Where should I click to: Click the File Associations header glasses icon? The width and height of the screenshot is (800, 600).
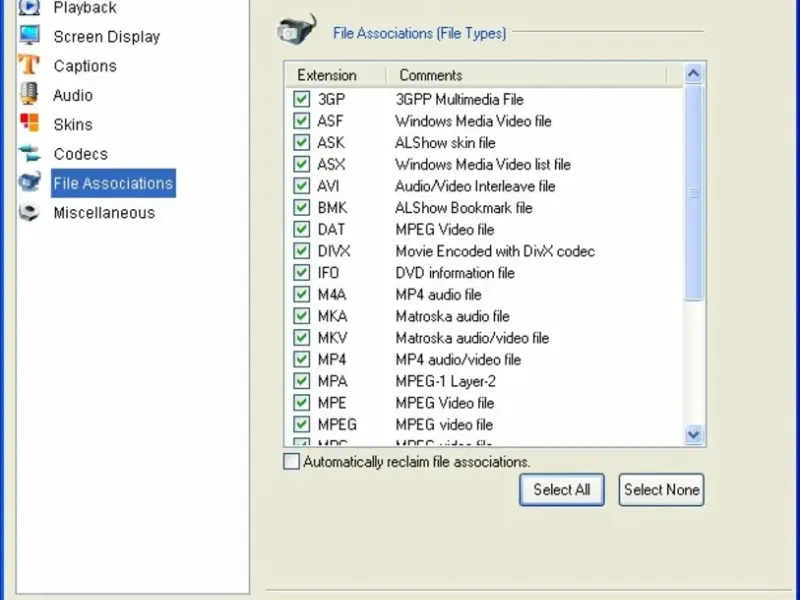pos(297,30)
